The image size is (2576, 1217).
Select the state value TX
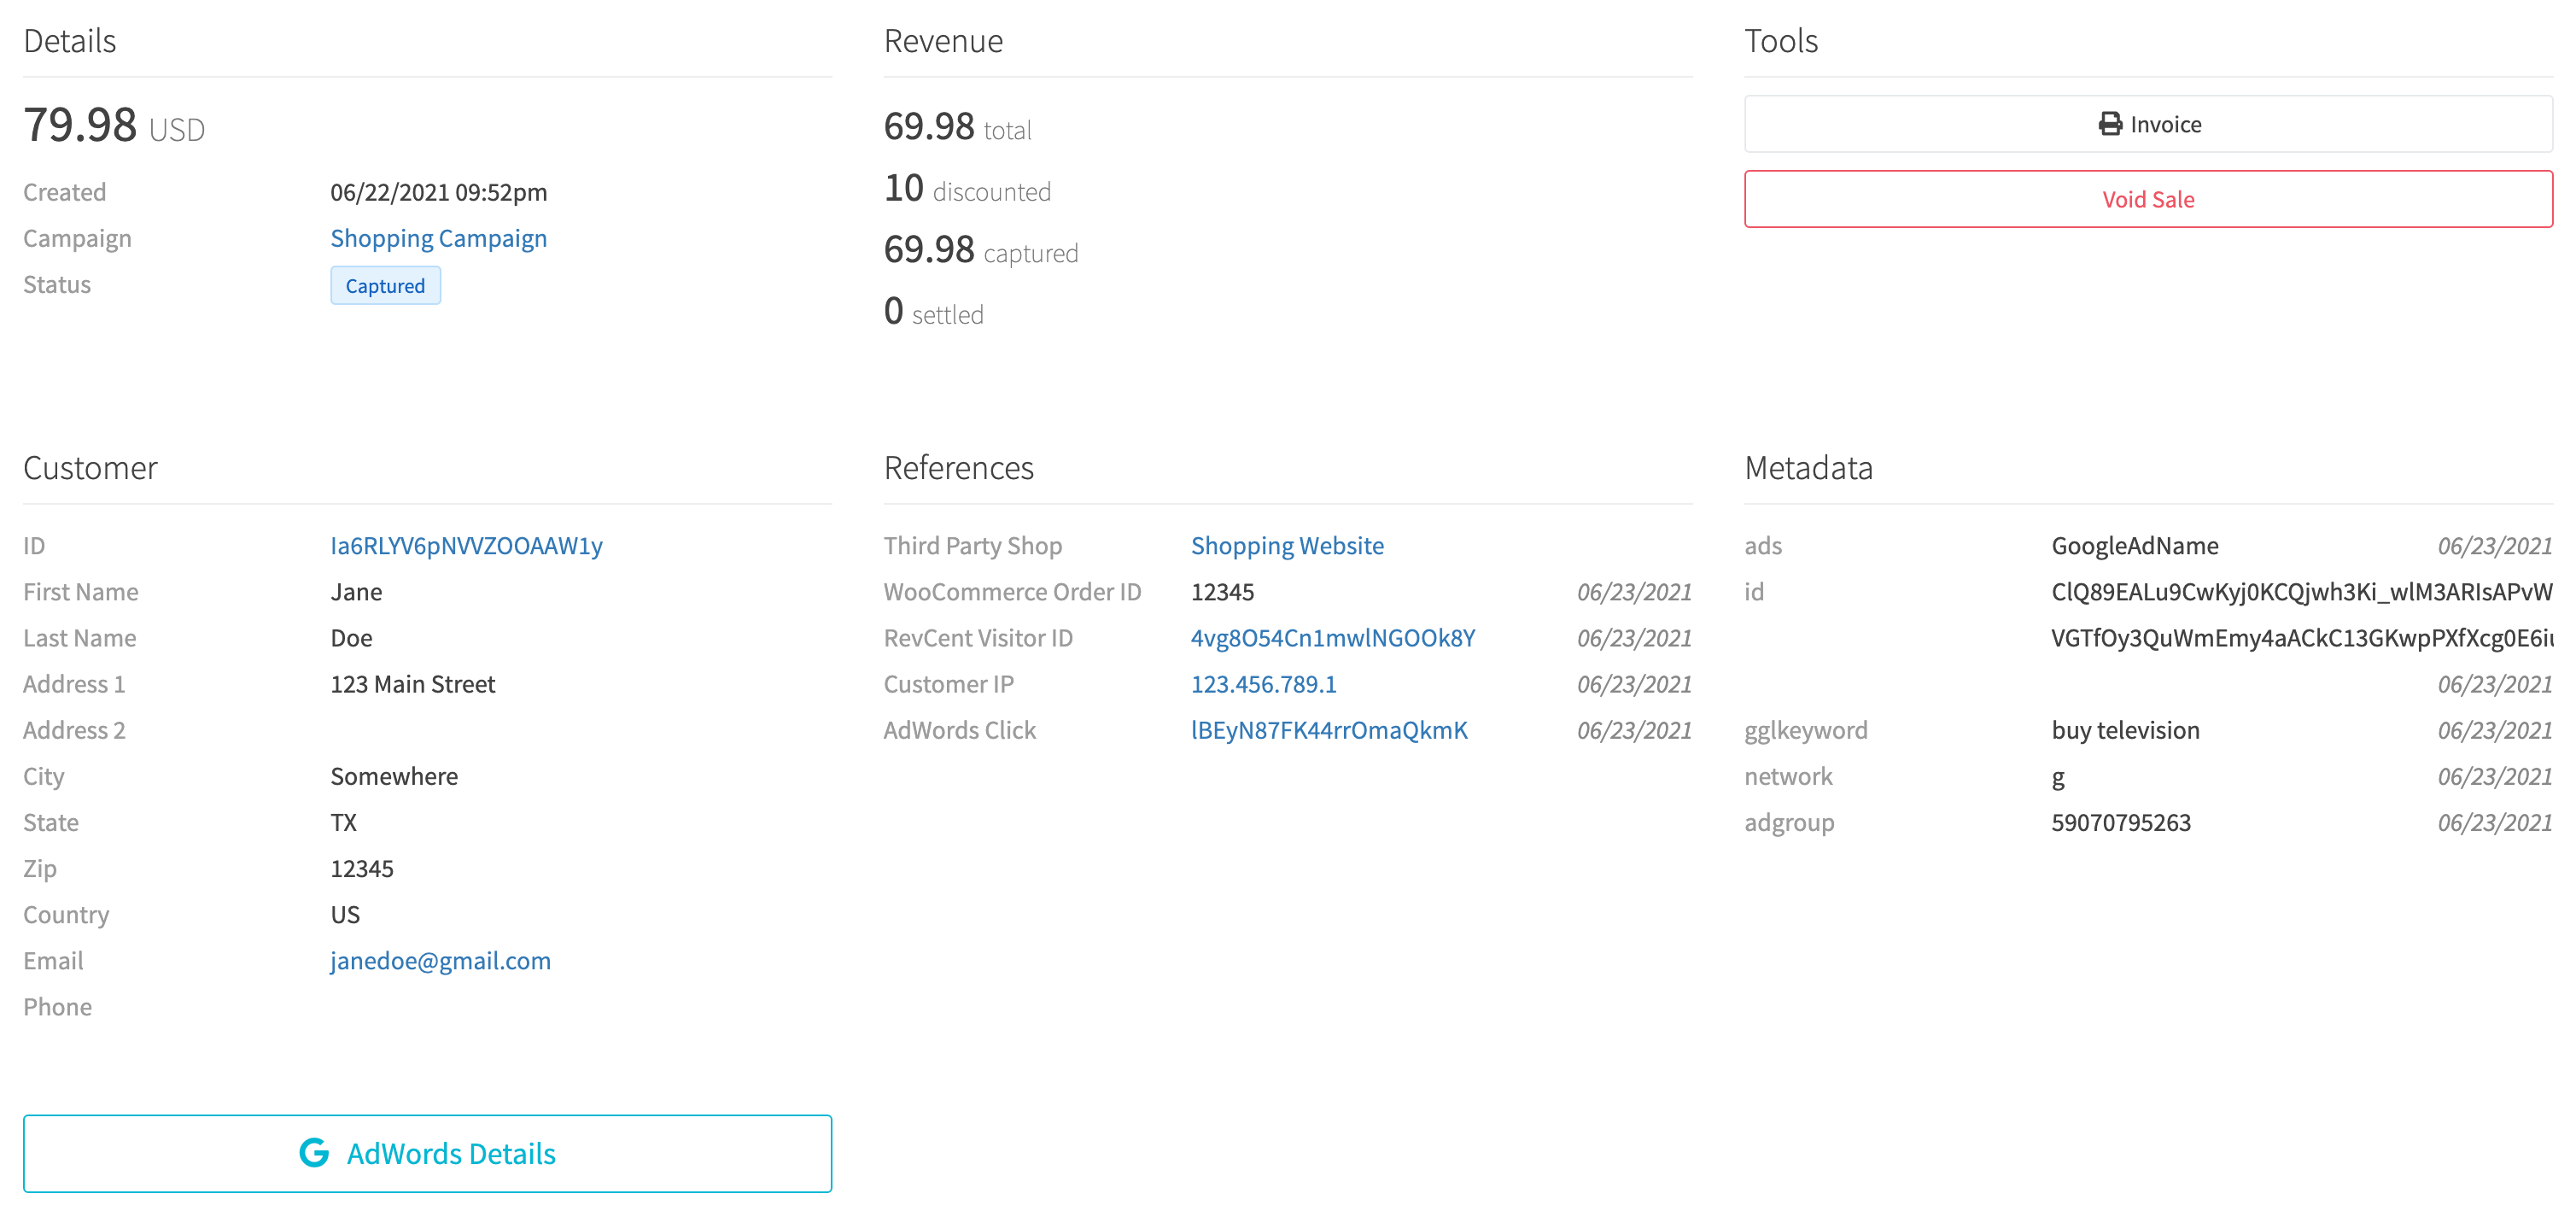[344, 822]
